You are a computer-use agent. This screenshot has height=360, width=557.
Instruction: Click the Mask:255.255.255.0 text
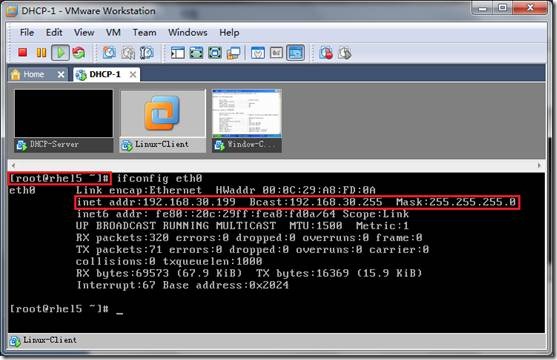coord(456,202)
